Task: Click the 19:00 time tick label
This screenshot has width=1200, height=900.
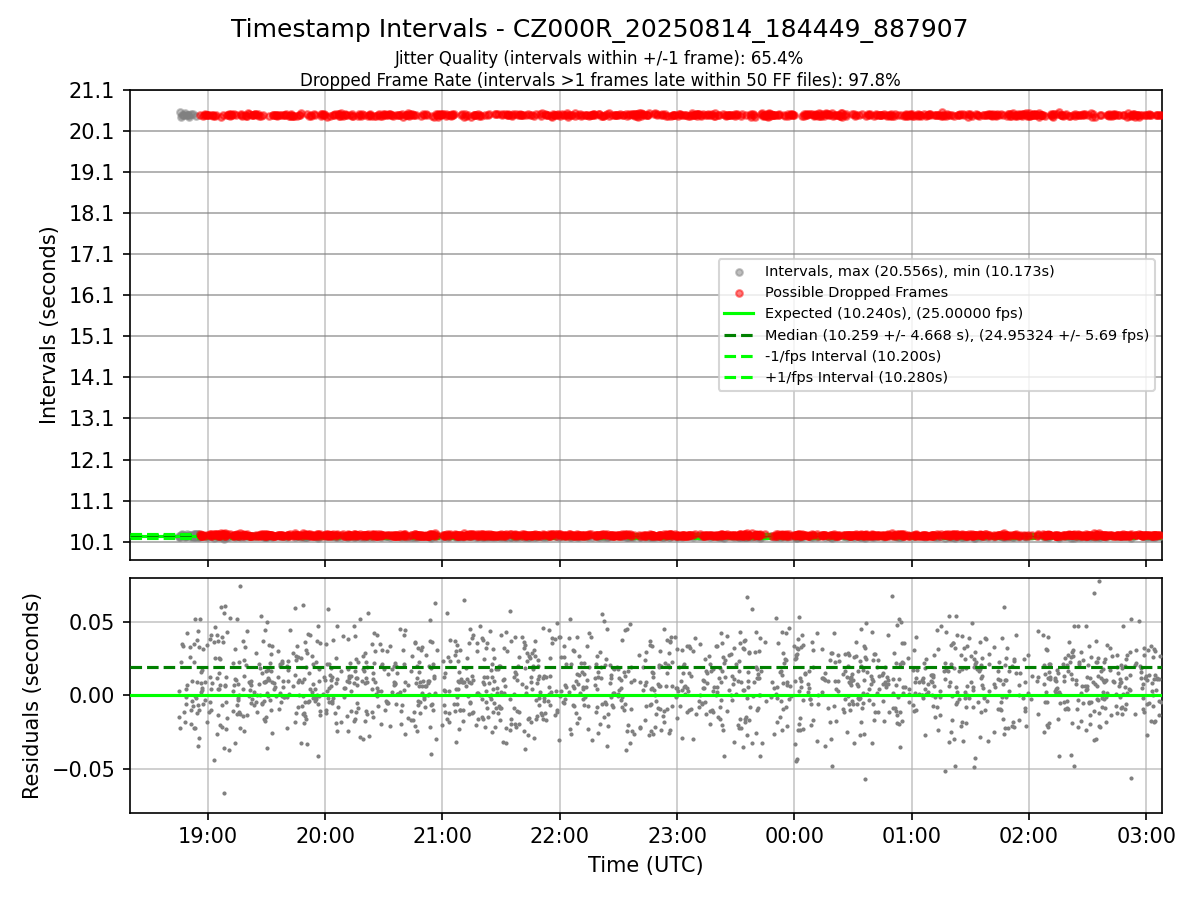Action: tap(207, 834)
